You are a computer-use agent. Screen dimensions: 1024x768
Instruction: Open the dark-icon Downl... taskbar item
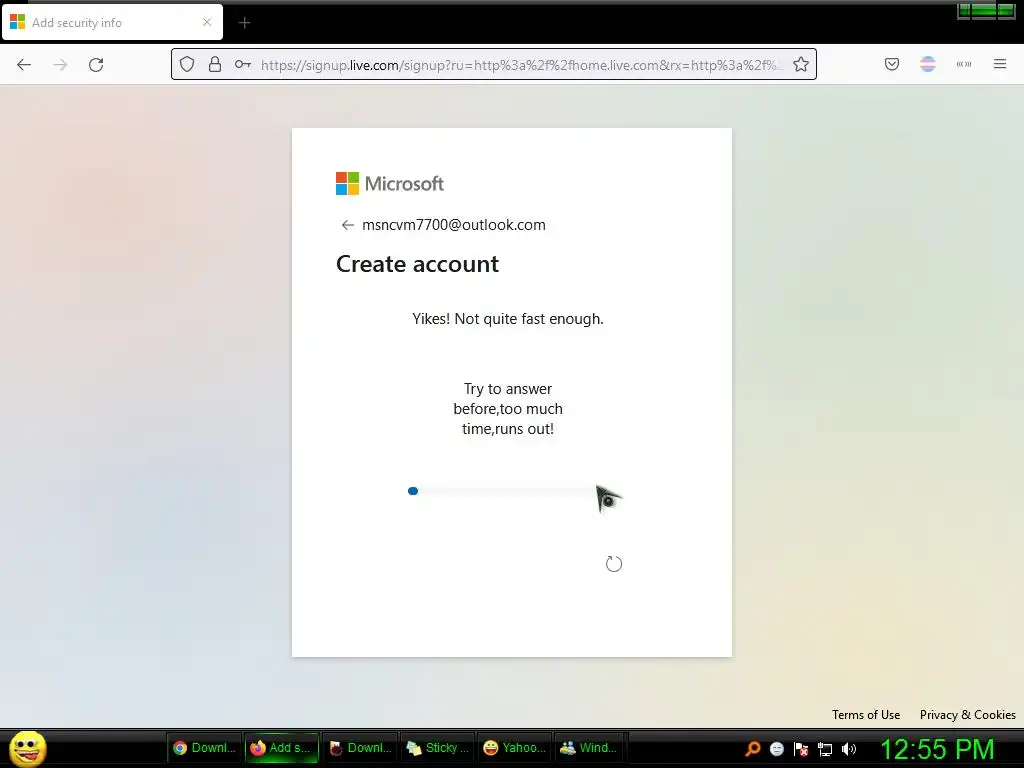point(360,748)
